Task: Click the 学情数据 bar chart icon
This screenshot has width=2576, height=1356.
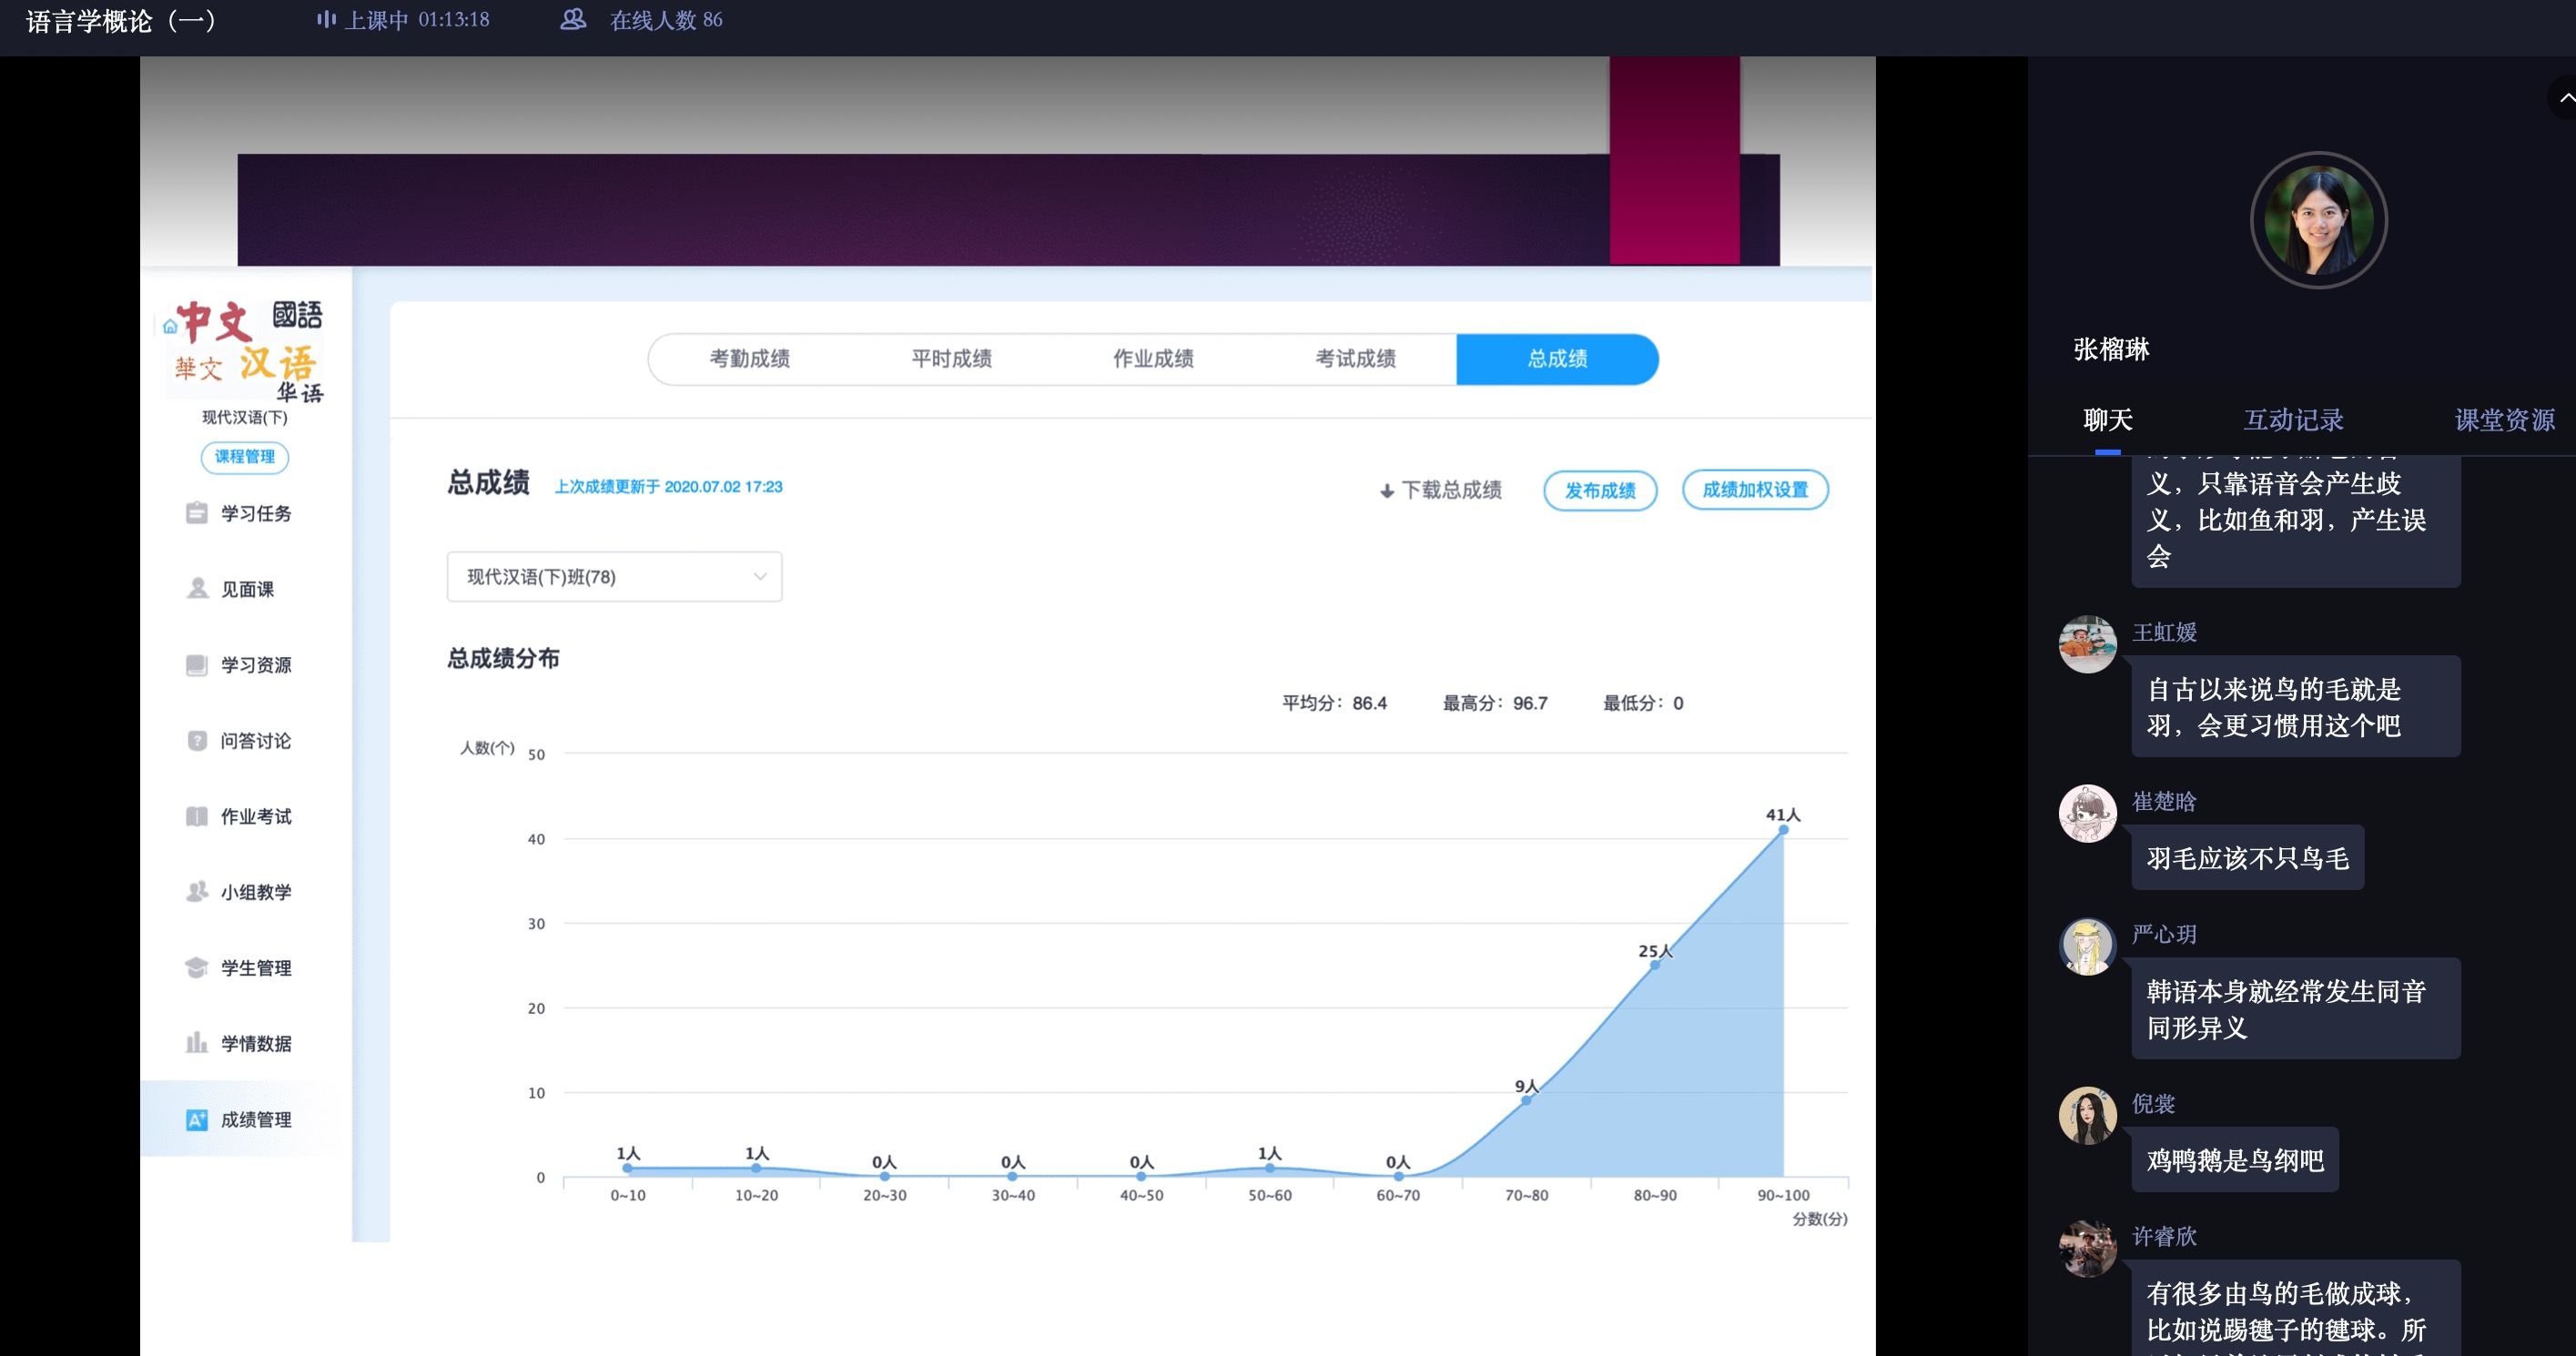Action: pos(196,1043)
